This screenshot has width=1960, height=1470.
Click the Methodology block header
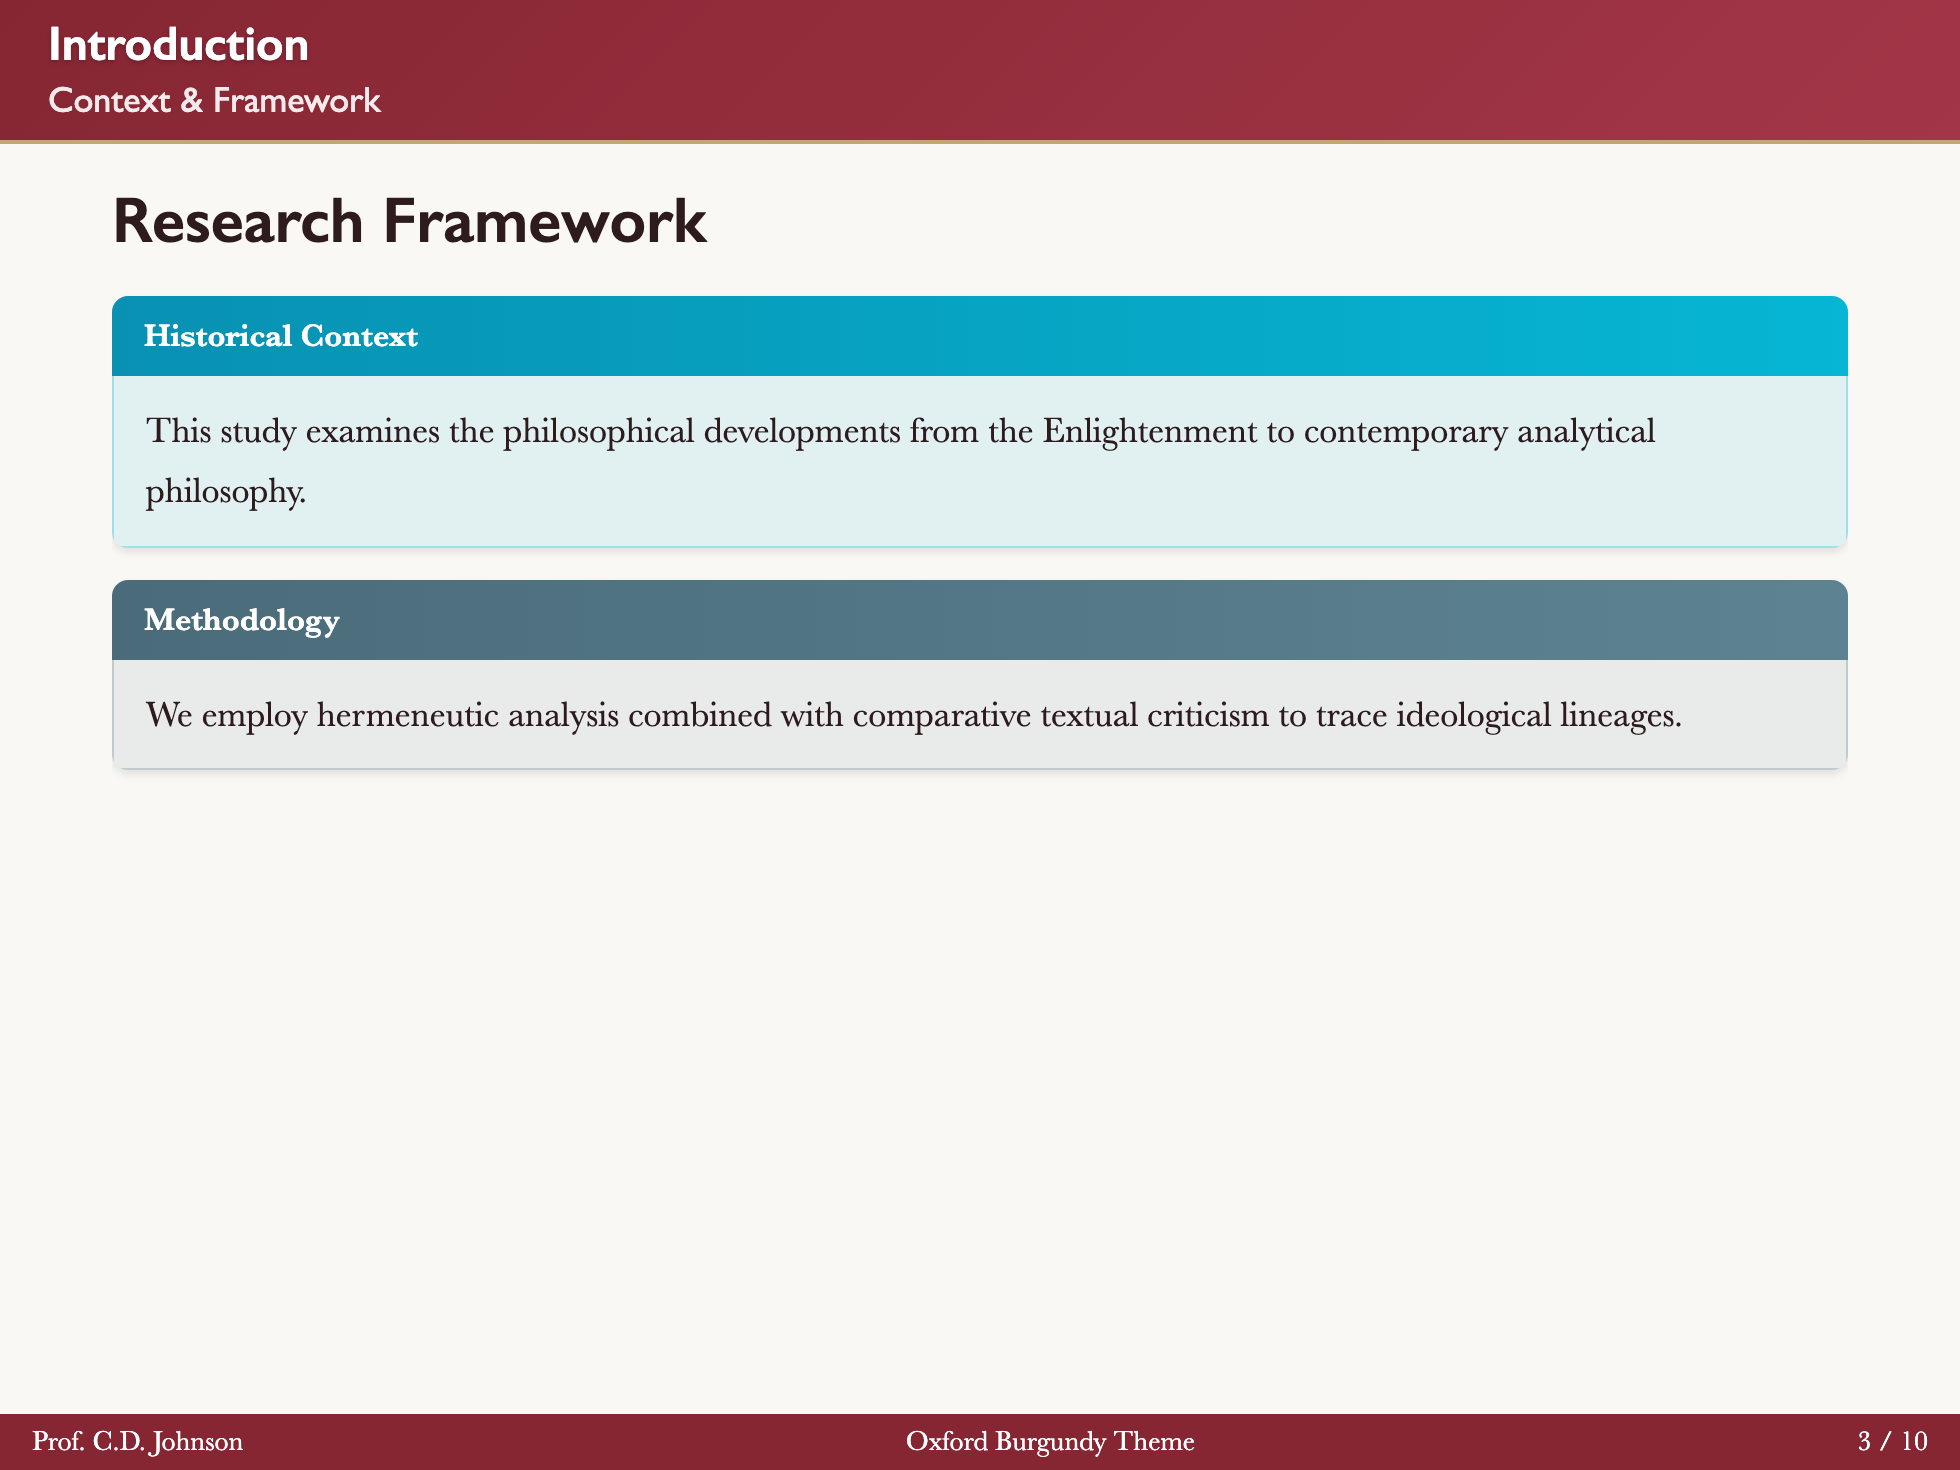(x=242, y=620)
